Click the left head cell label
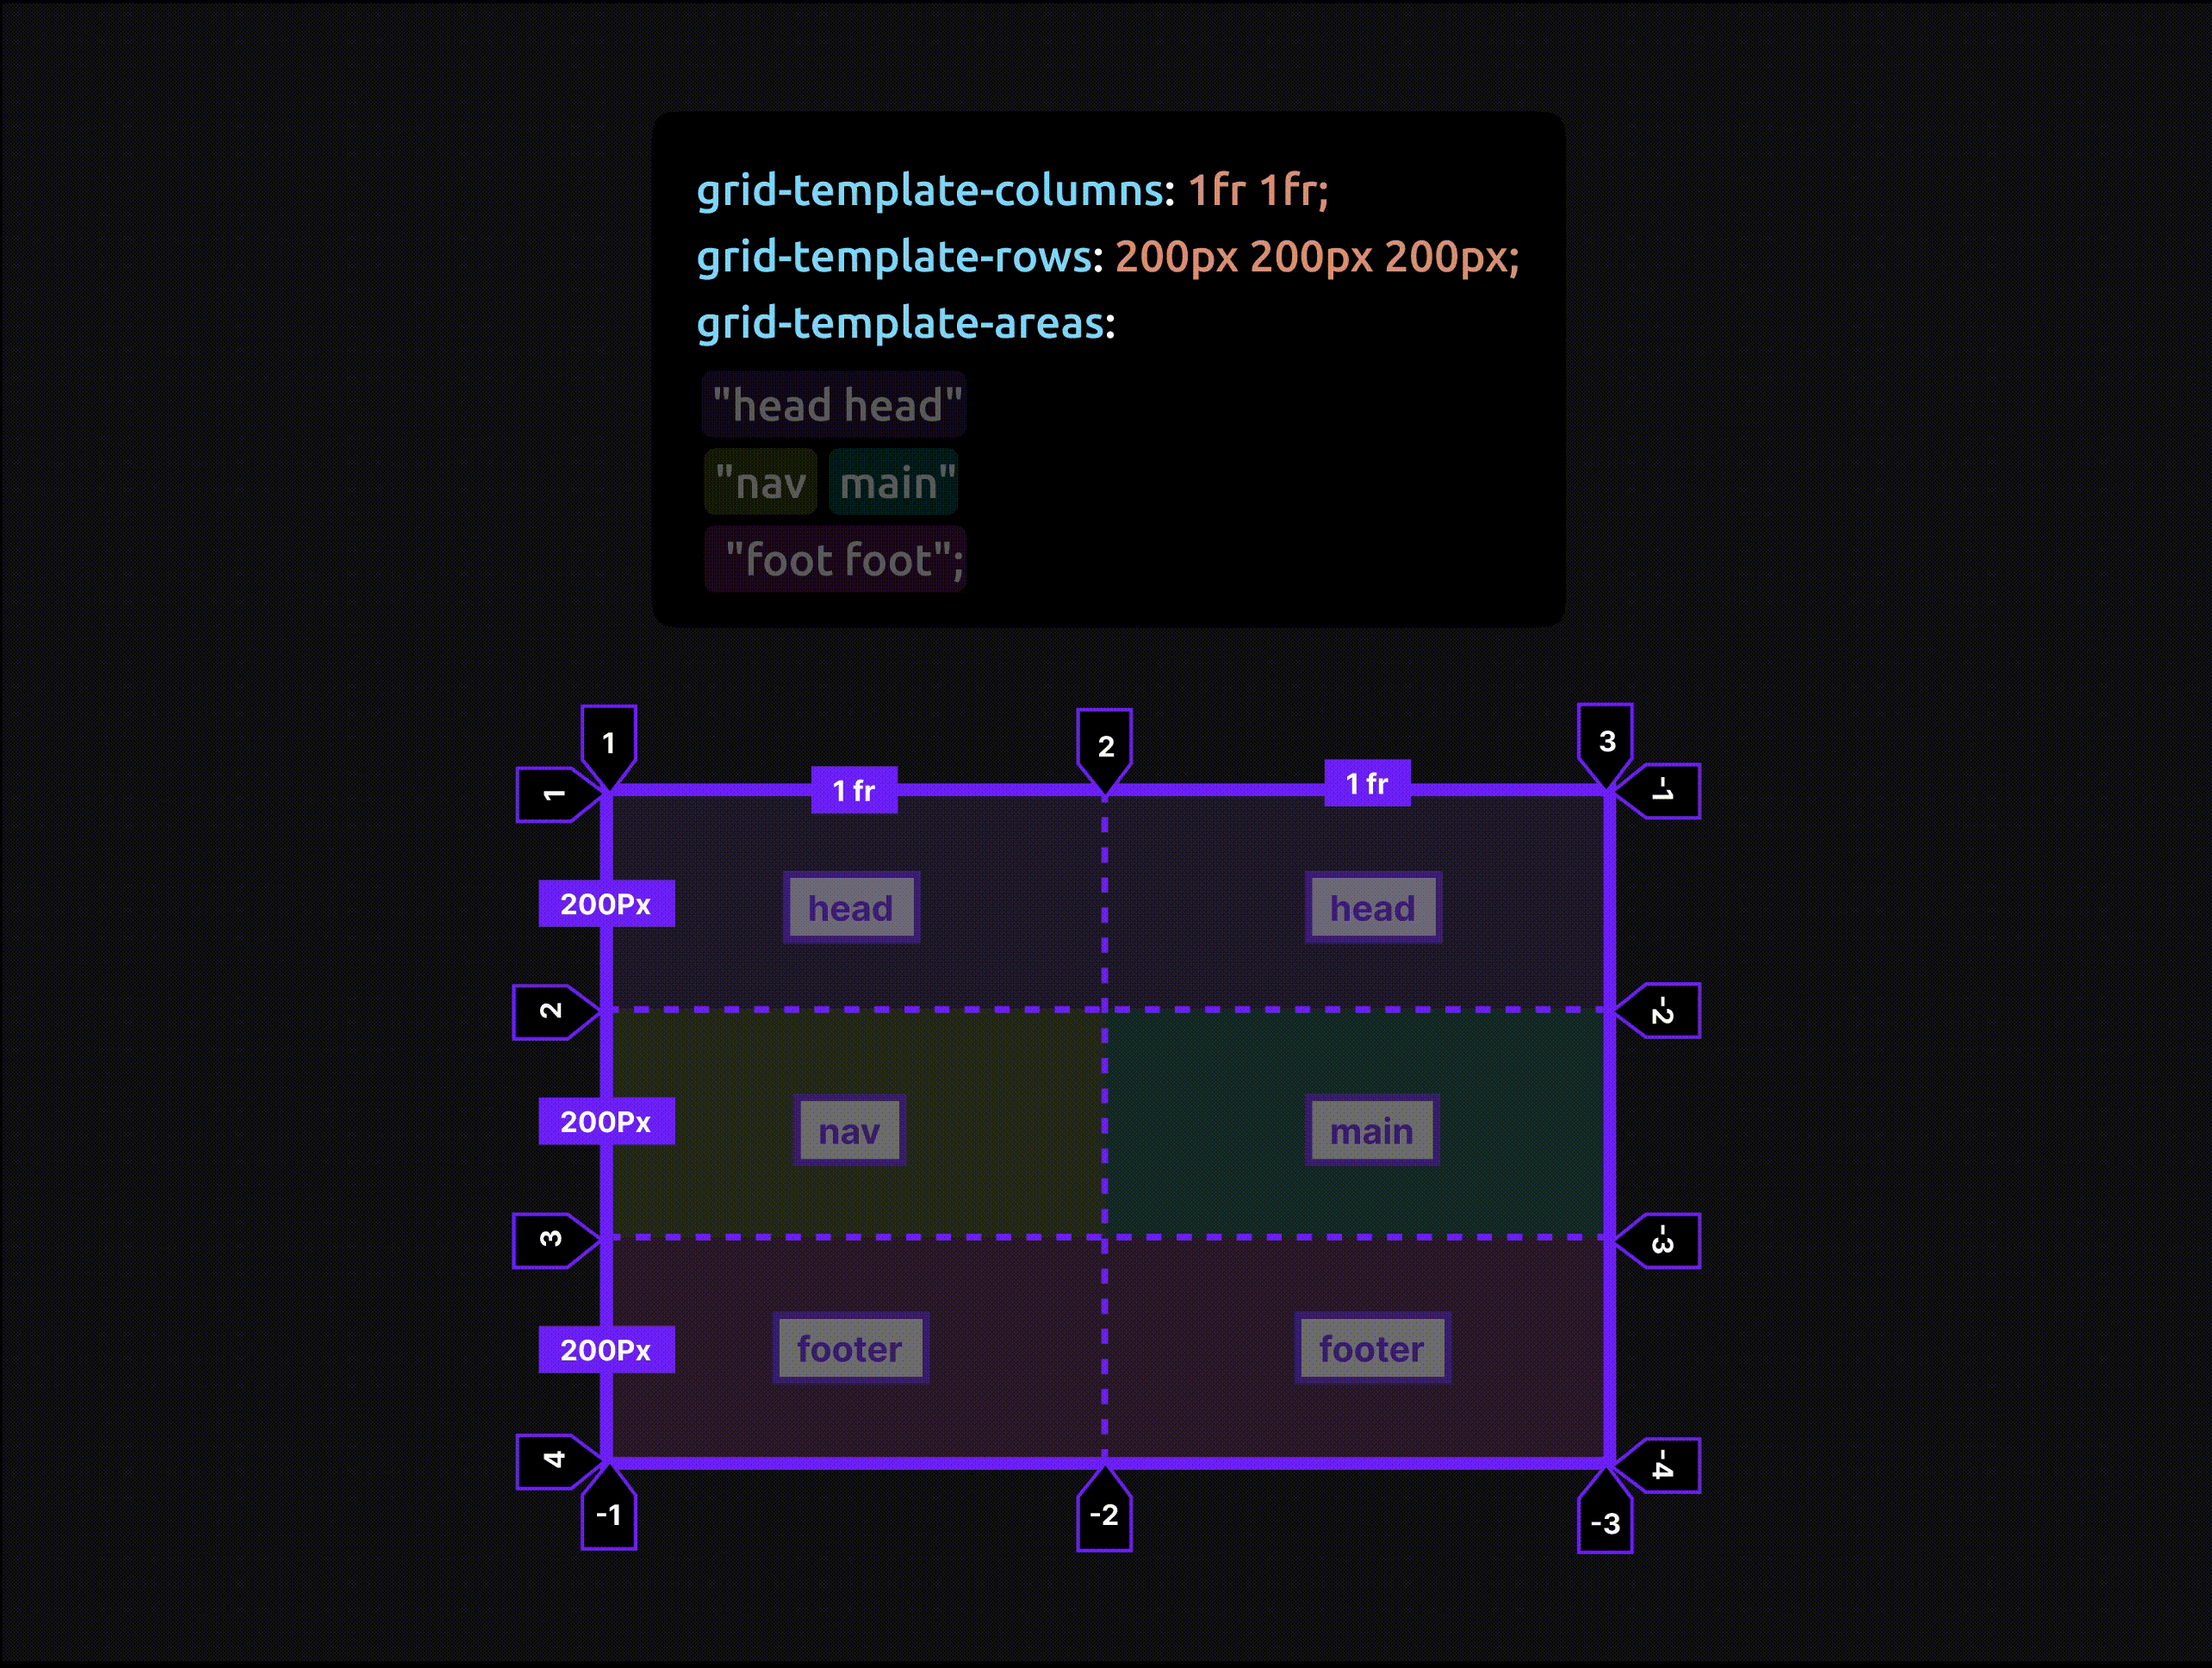Screen dimensions: 2212x1668 point(851,908)
